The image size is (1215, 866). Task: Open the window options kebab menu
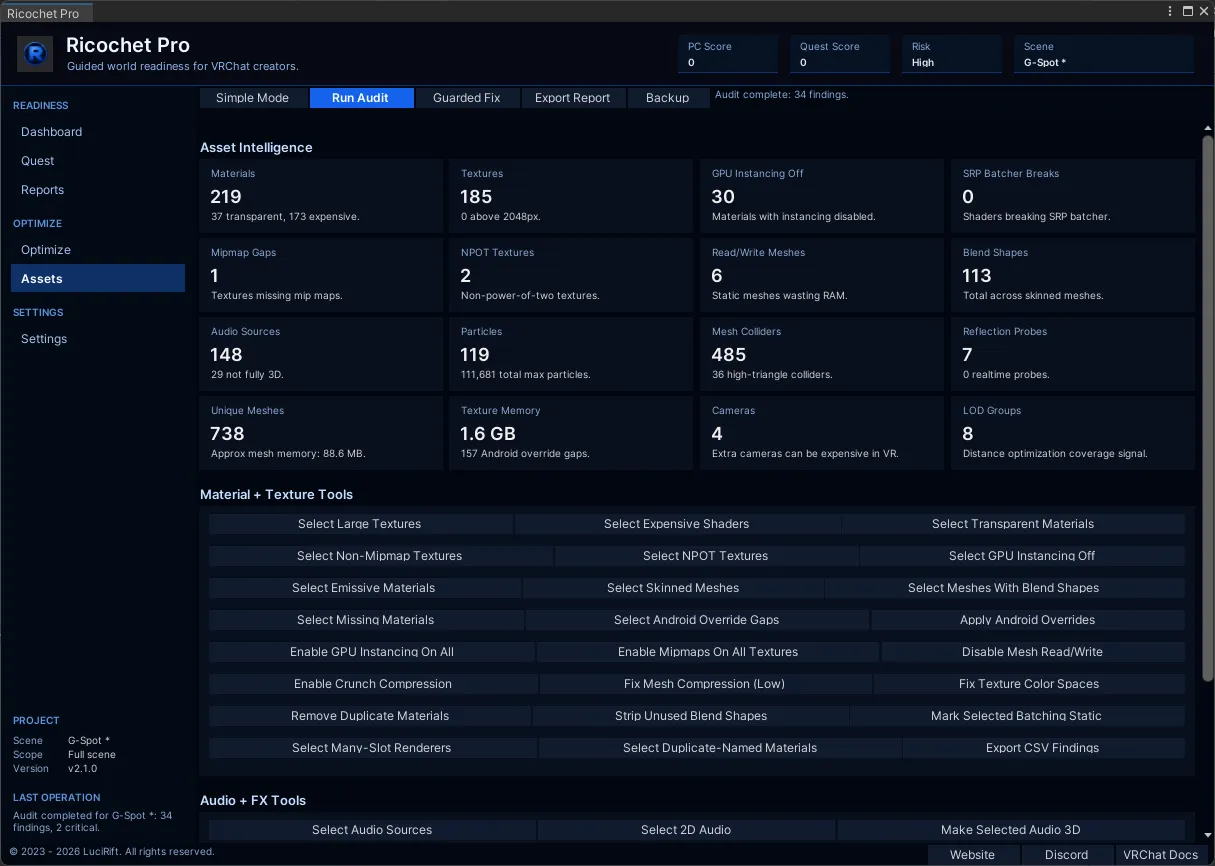(x=1171, y=11)
